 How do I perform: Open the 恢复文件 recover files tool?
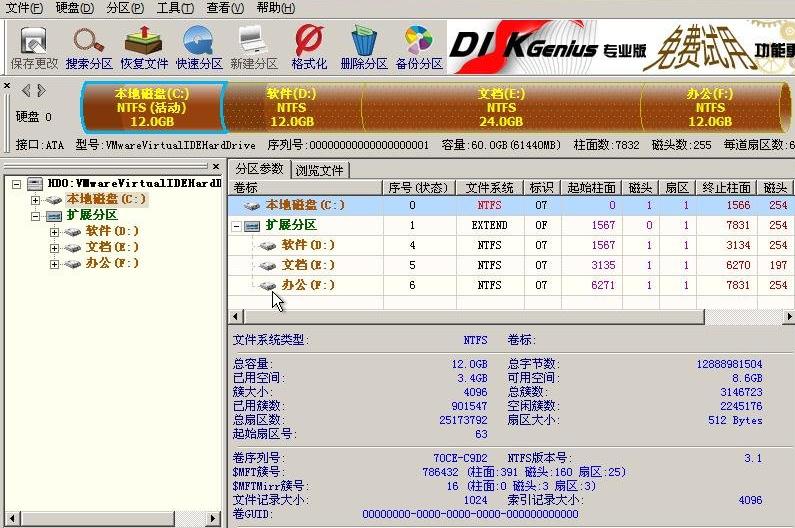[144, 47]
